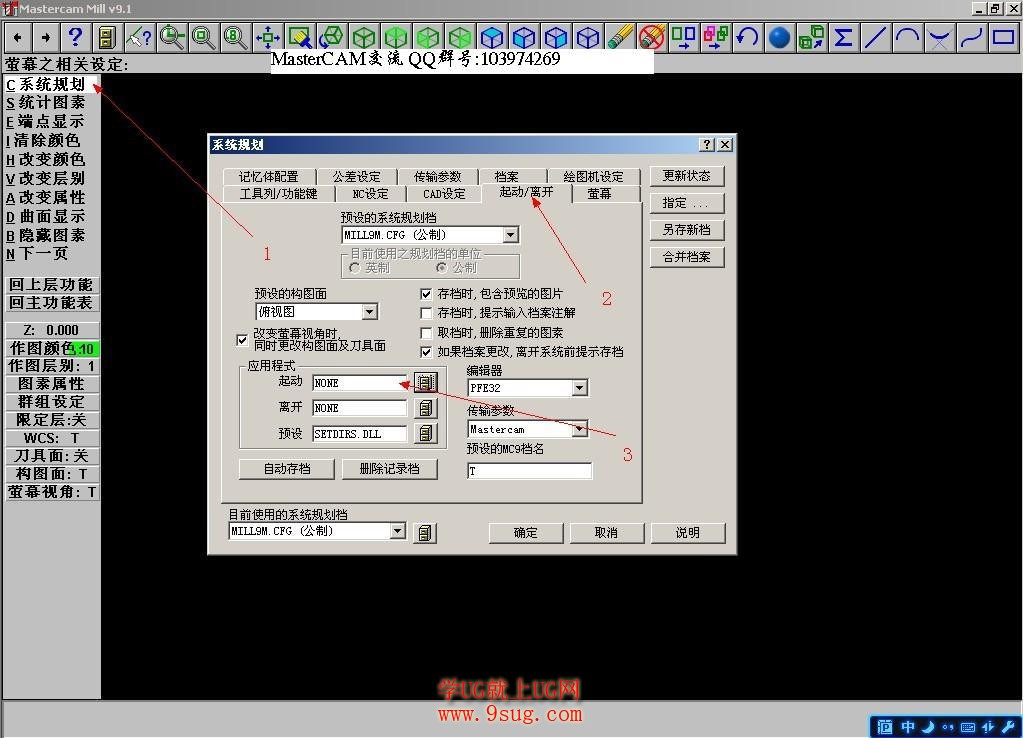Click the back arrow toolbar icon

pyautogui.click(x=18, y=37)
